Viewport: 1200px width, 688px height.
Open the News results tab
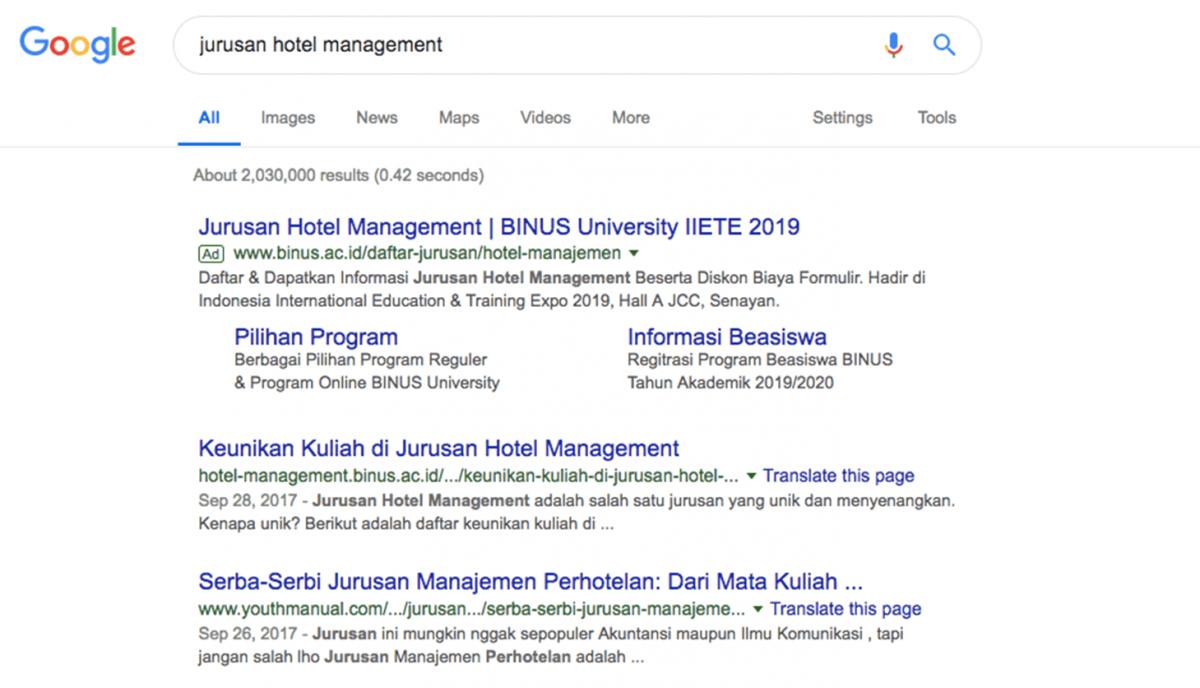click(376, 118)
